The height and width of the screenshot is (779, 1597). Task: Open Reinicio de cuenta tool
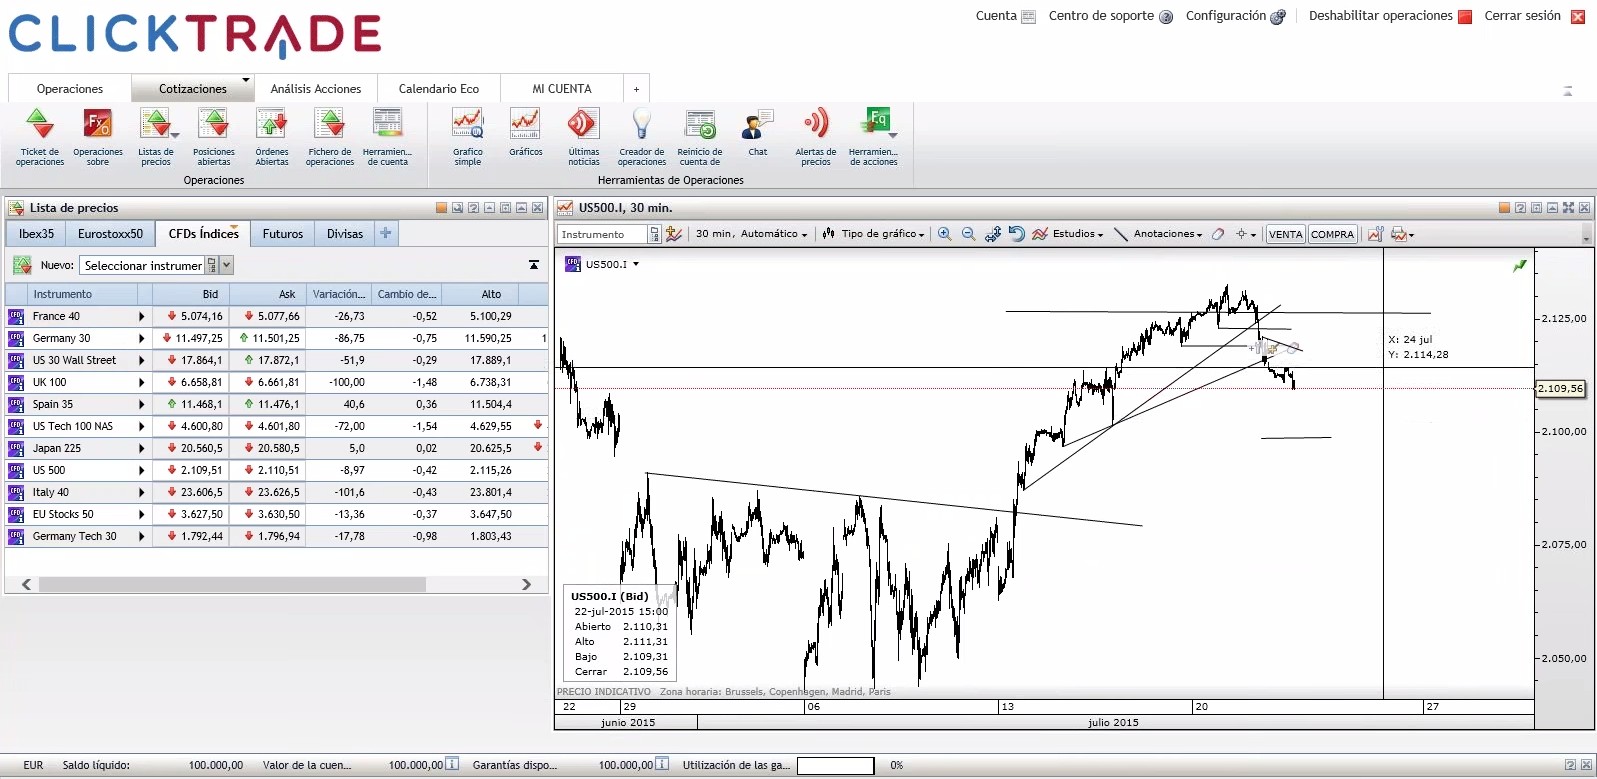click(x=700, y=137)
